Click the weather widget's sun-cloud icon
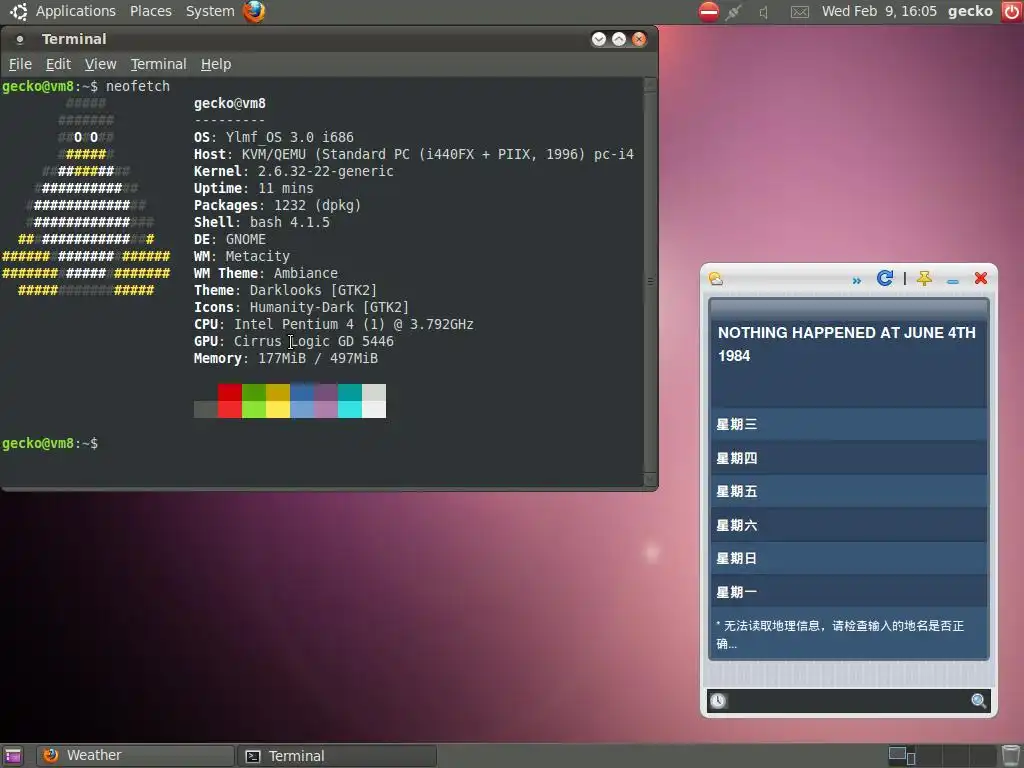 pyautogui.click(x=716, y=279)
